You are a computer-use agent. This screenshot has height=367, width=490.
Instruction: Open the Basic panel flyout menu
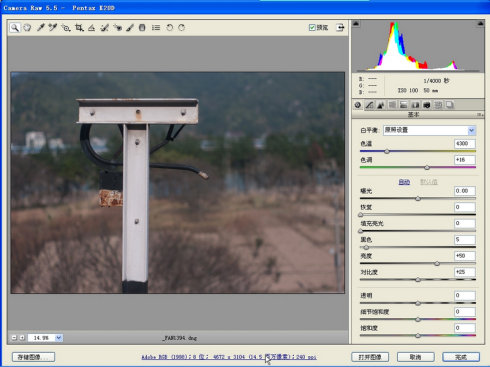tap(480, 115)
